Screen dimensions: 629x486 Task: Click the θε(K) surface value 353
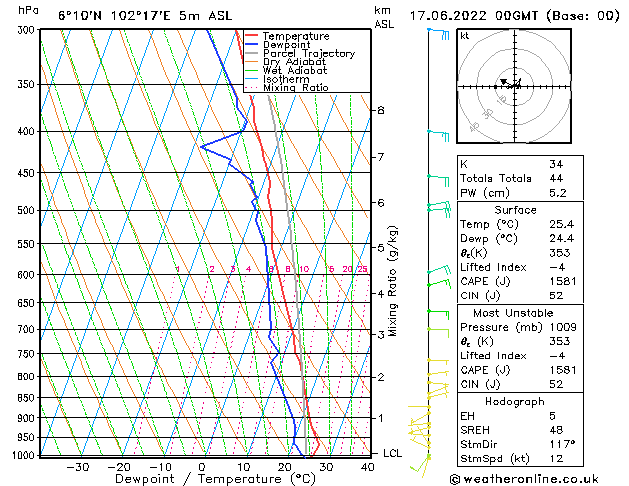coord(560,253)
